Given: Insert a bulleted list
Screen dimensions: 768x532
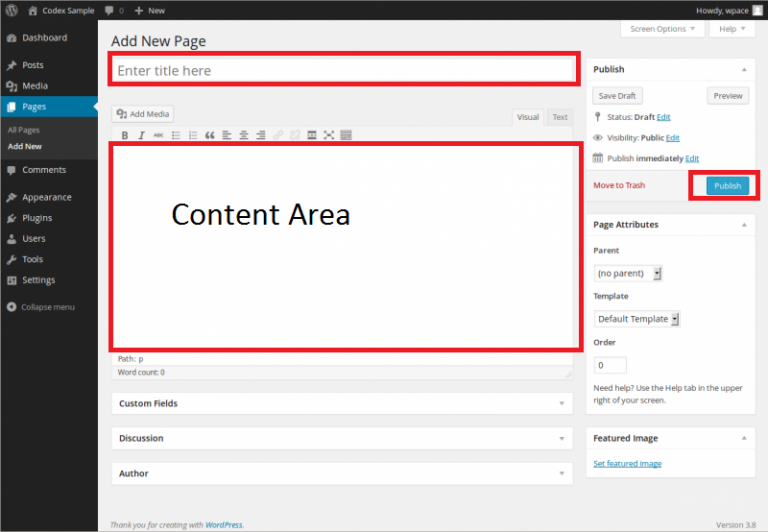Looking at the screenshot, I should click(x=176, y=135).
